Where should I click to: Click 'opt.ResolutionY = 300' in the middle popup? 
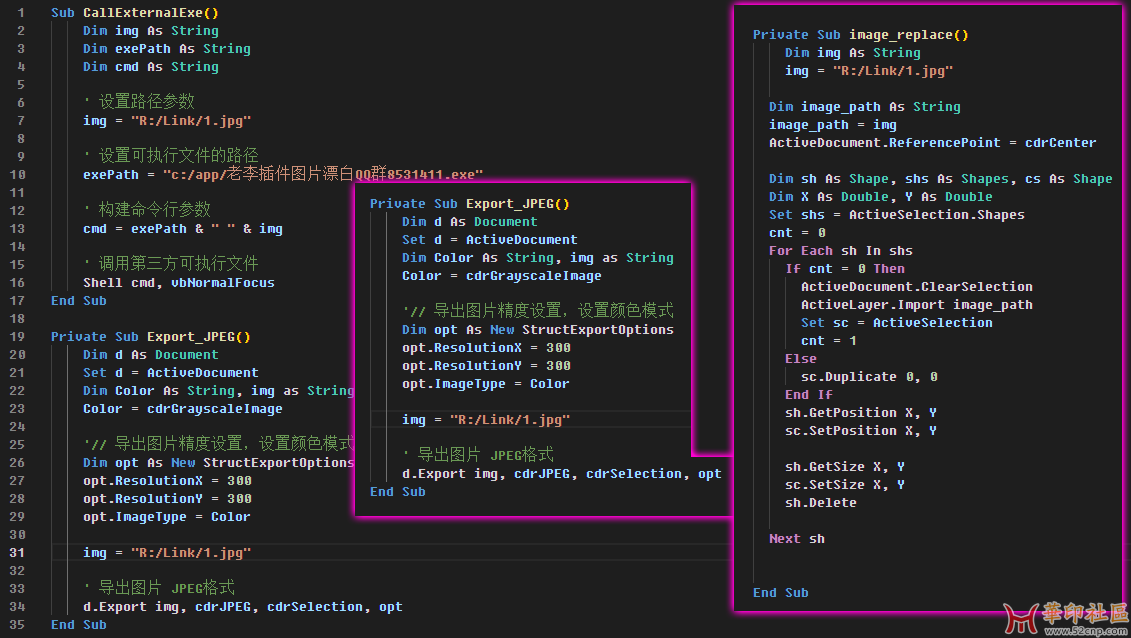coord(486,366)
